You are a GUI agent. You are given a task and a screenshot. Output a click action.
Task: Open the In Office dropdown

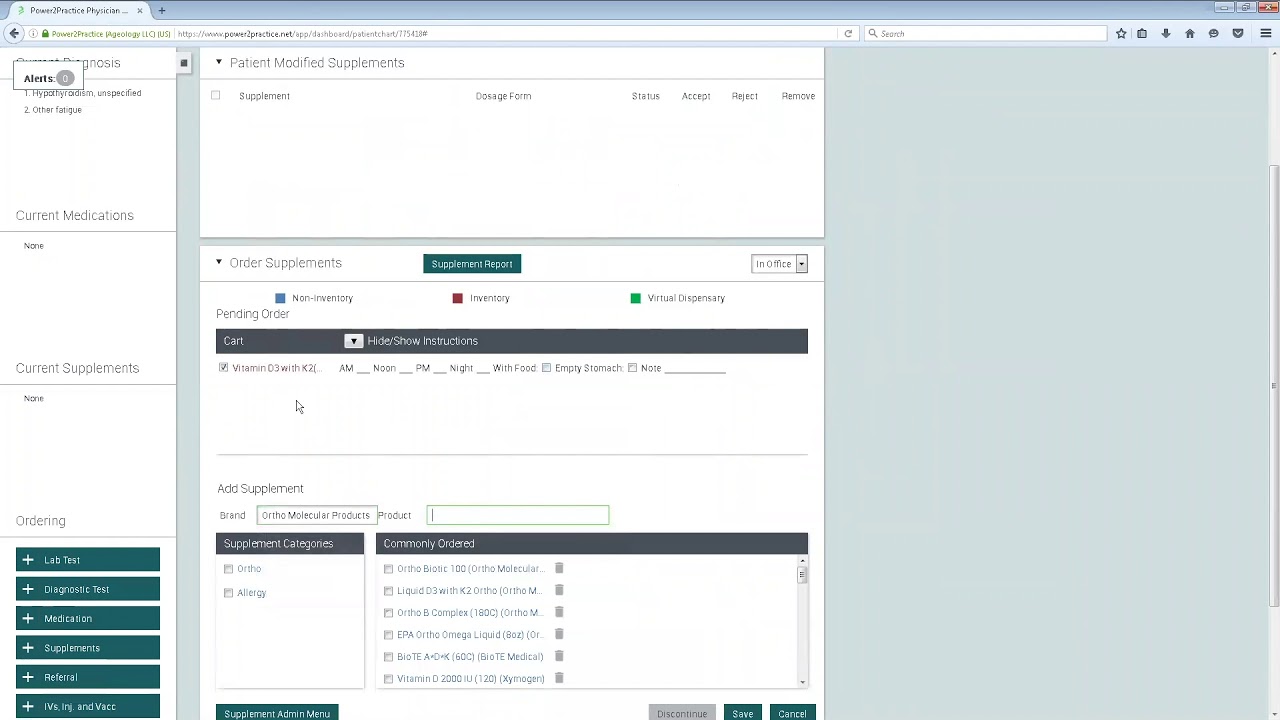(x=780, y=264)
